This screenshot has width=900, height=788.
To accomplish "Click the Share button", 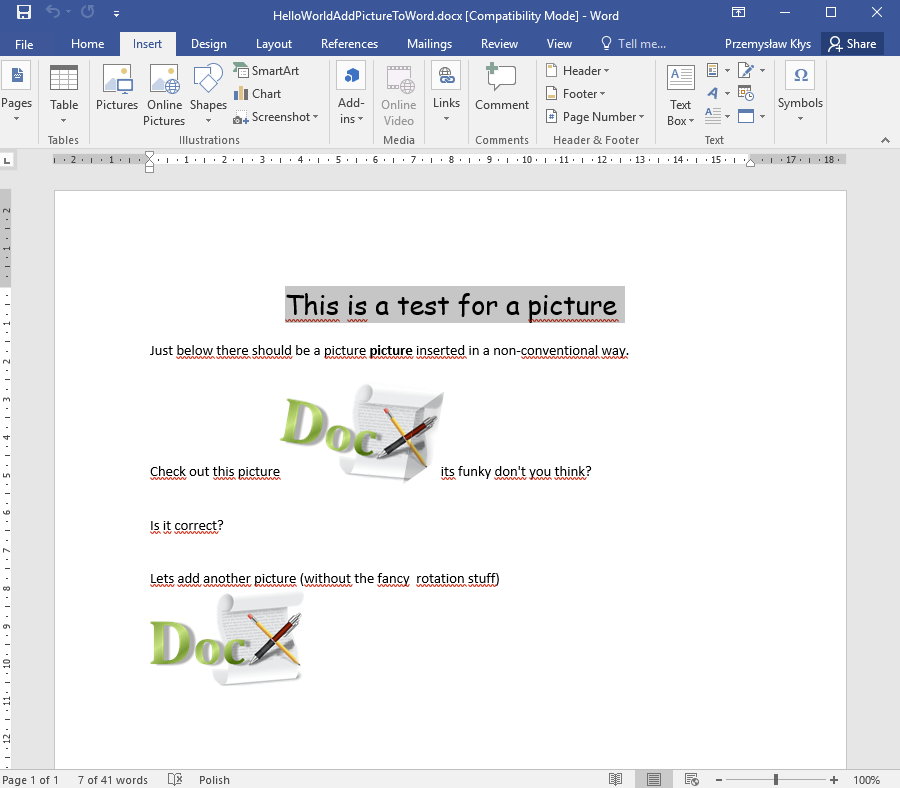I will 852,44.
